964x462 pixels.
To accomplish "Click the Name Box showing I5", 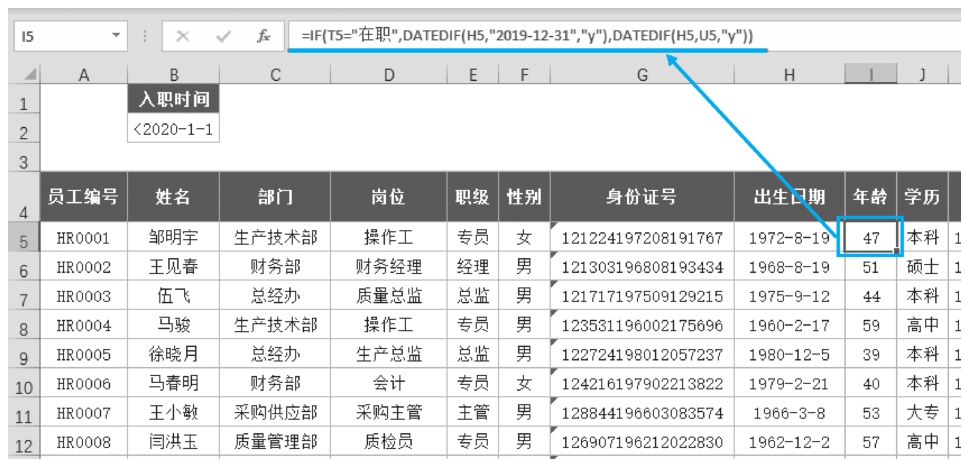I will (60, 36).
